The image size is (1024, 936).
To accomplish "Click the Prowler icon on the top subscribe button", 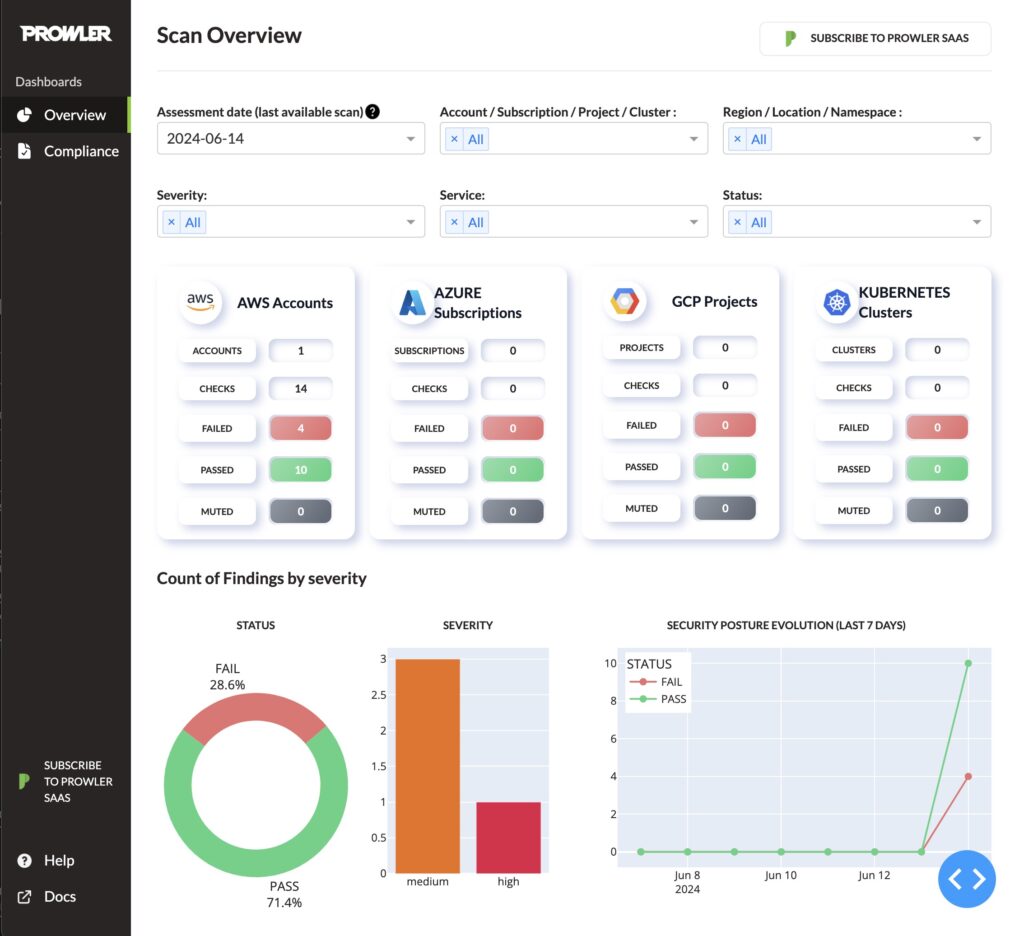I will coord(790,39).
